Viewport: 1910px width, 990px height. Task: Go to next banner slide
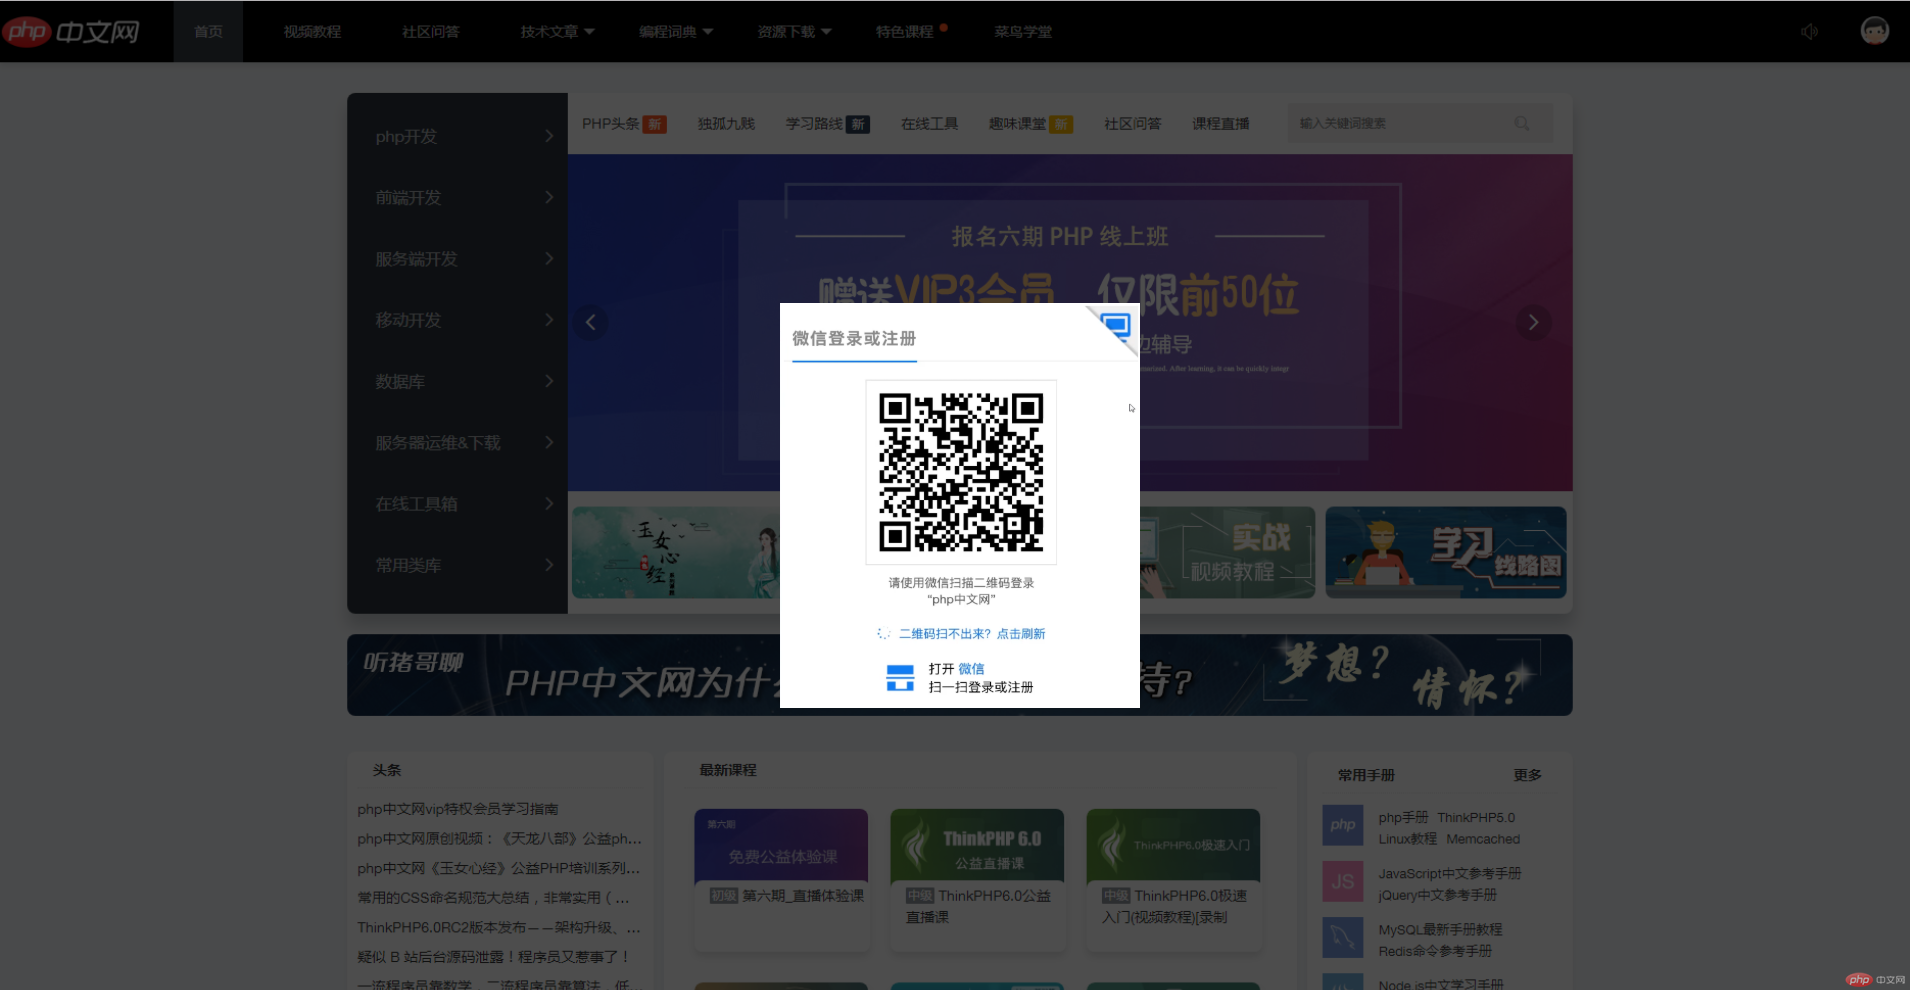pos(1533,322)
